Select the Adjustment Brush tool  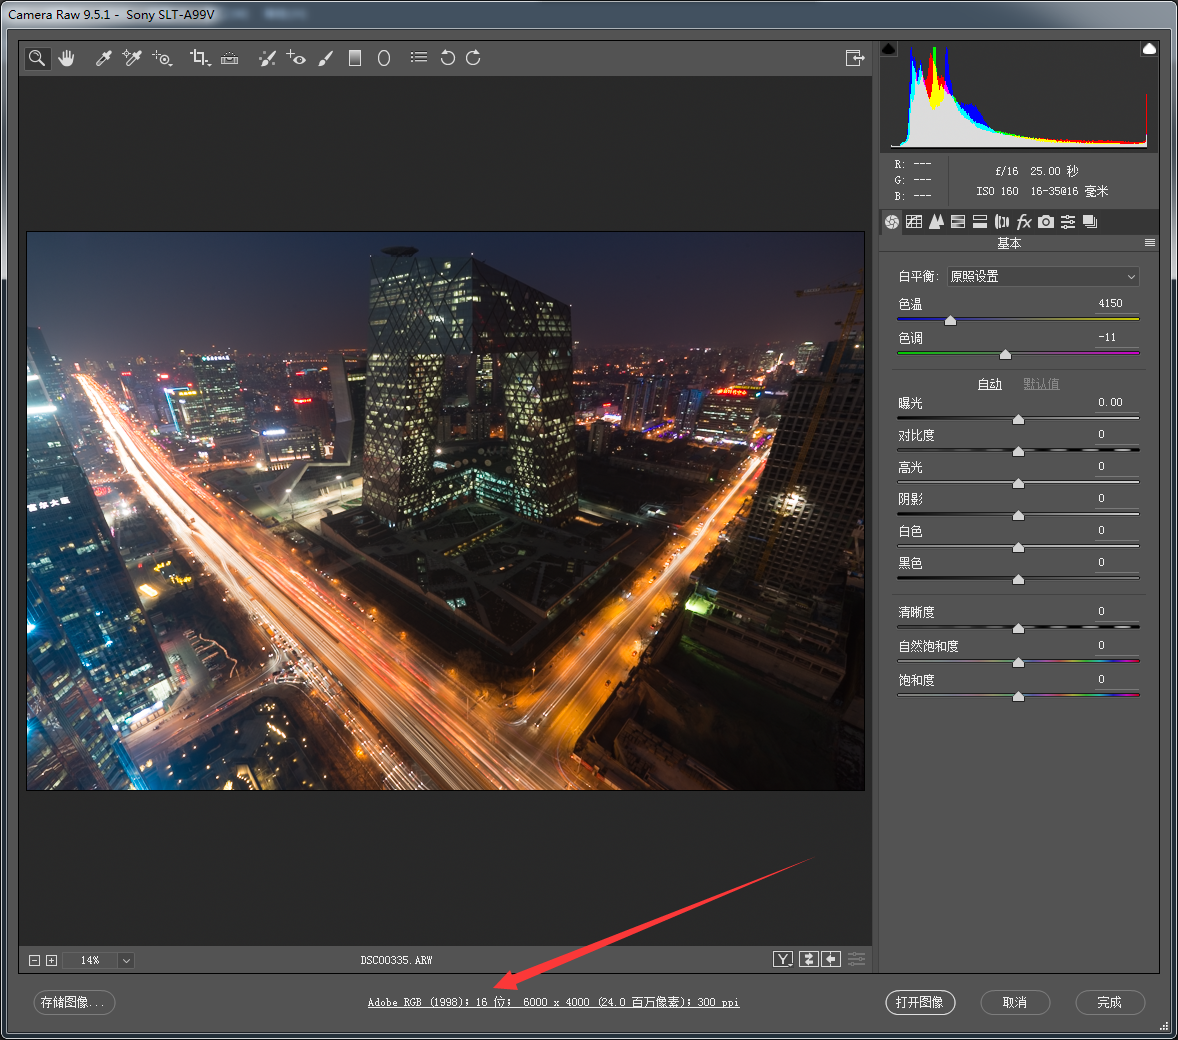(325, 58)
